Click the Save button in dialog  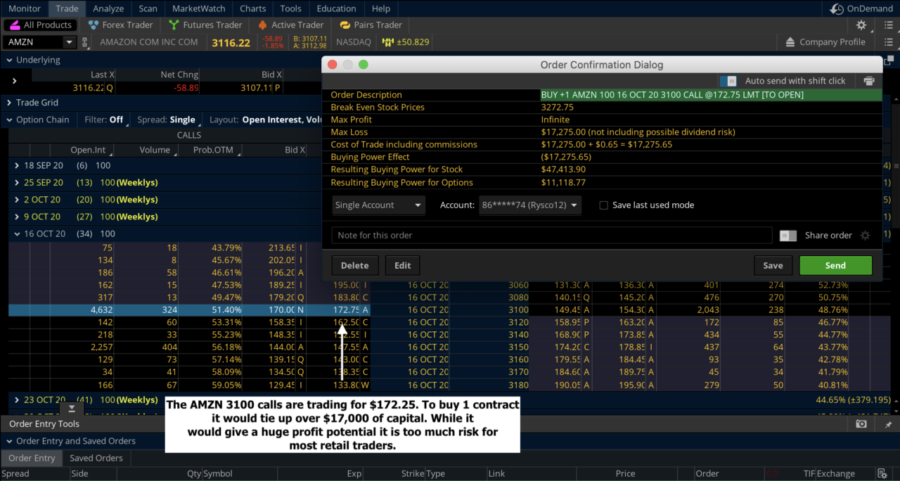pos(773,265)
